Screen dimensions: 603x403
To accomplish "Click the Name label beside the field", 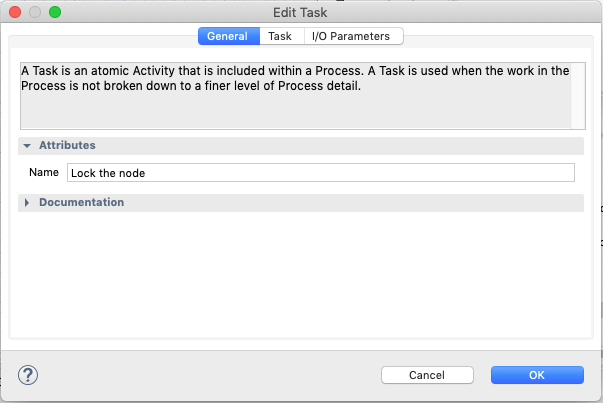I will click(x=44, y=172).
